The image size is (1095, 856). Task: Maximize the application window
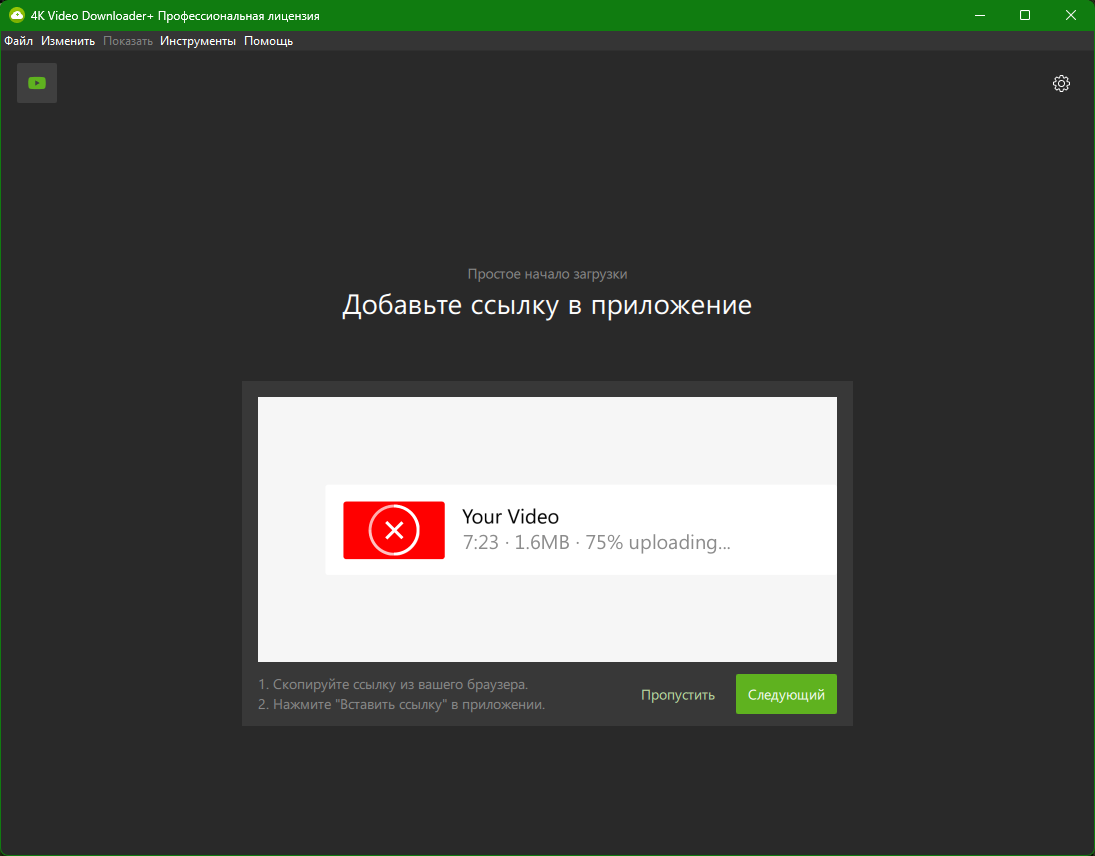click(x=1024, y=15)
